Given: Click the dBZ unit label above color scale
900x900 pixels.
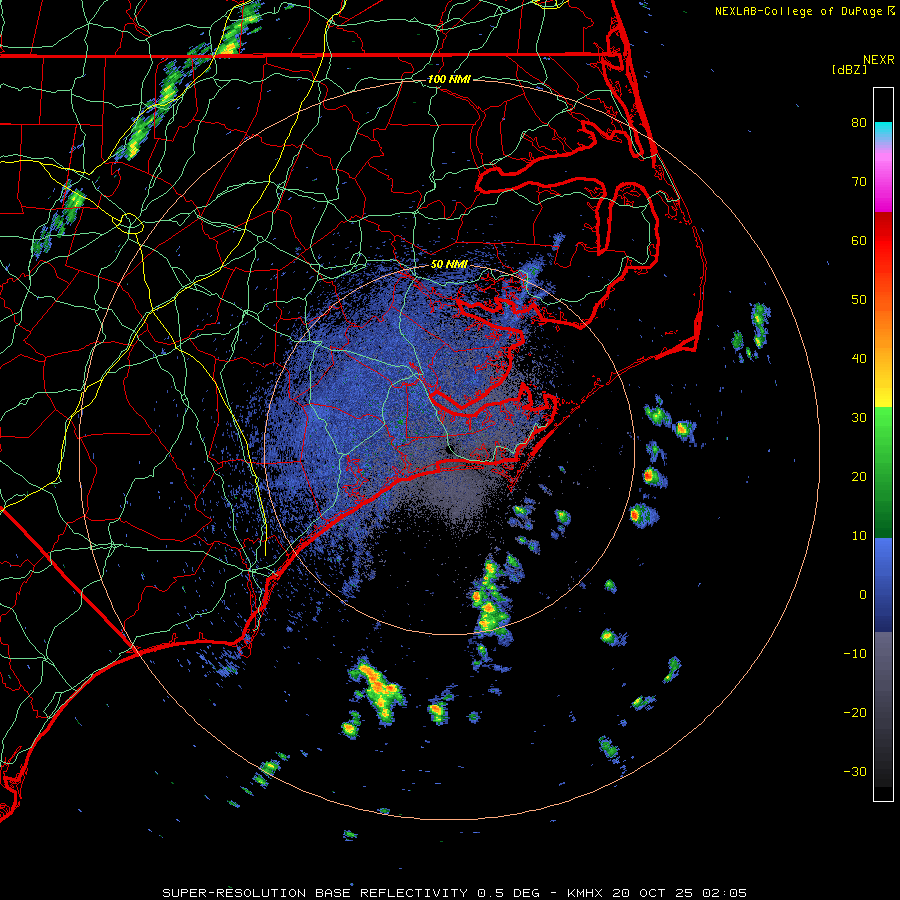Looking at the screenshot, I should [849, 70].
